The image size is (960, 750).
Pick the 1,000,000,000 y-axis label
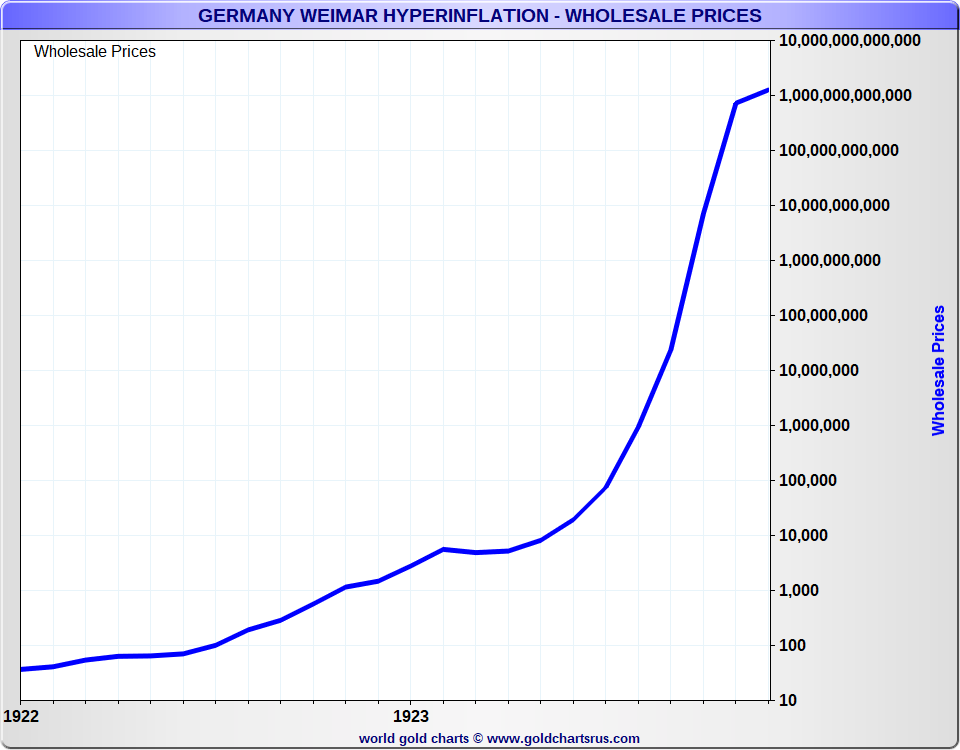[830, 261]
